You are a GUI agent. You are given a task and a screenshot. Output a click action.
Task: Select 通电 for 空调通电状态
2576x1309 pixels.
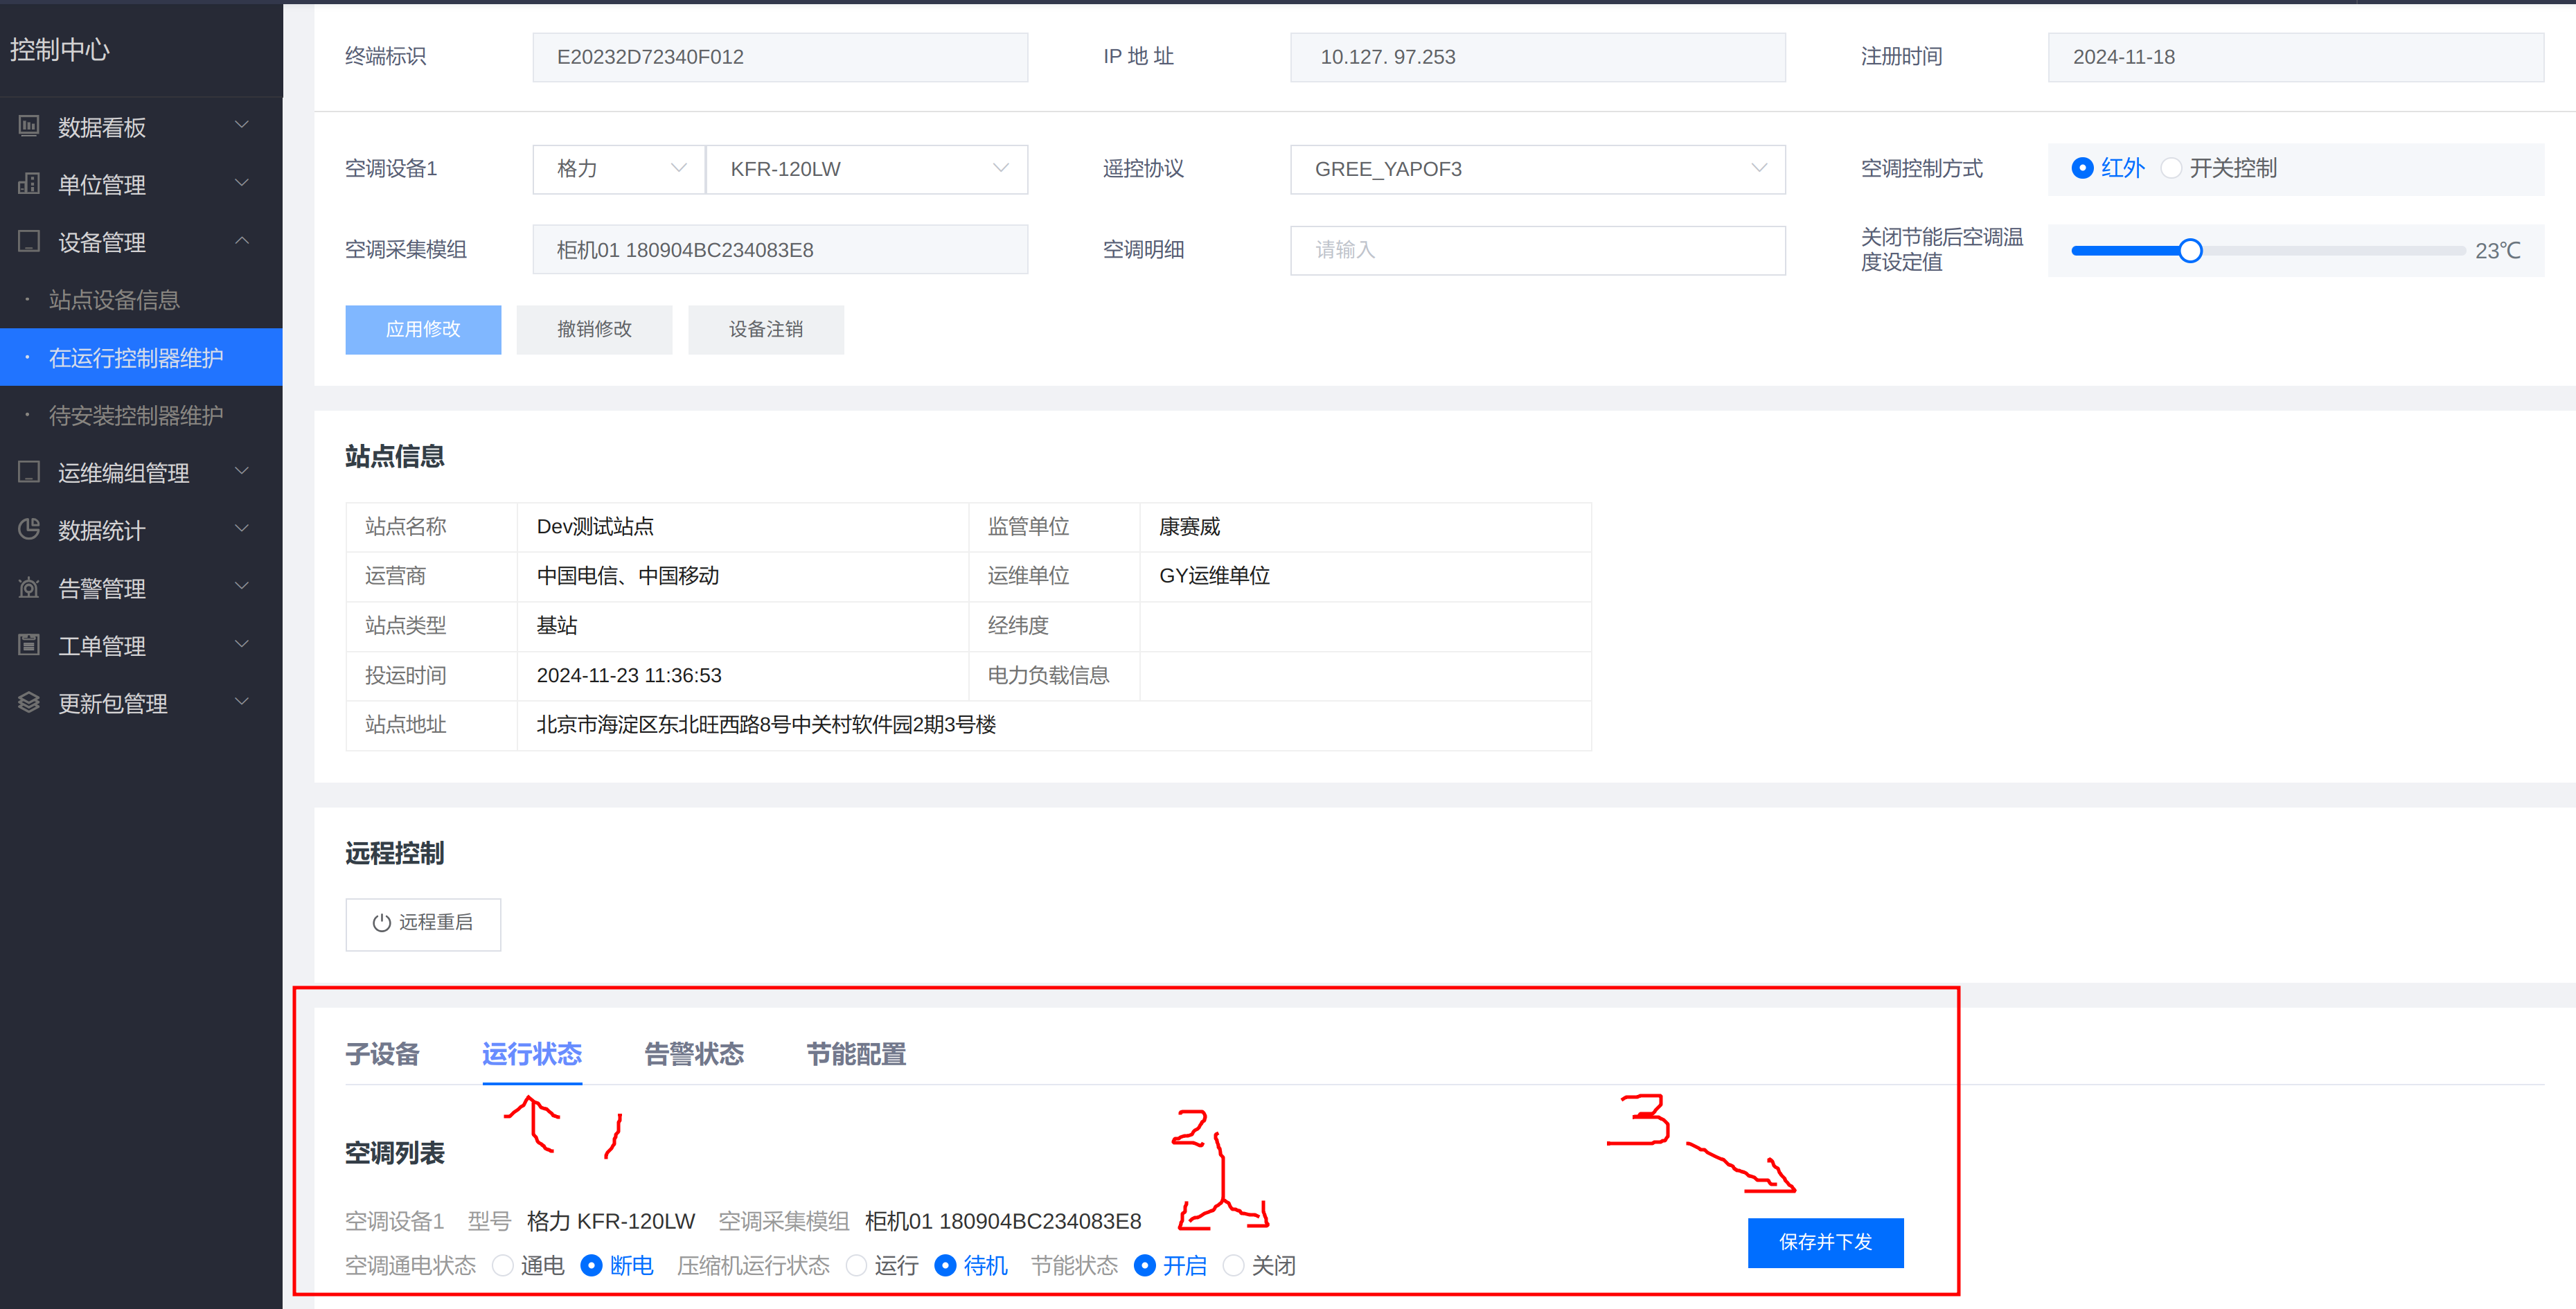point(503,1266)
